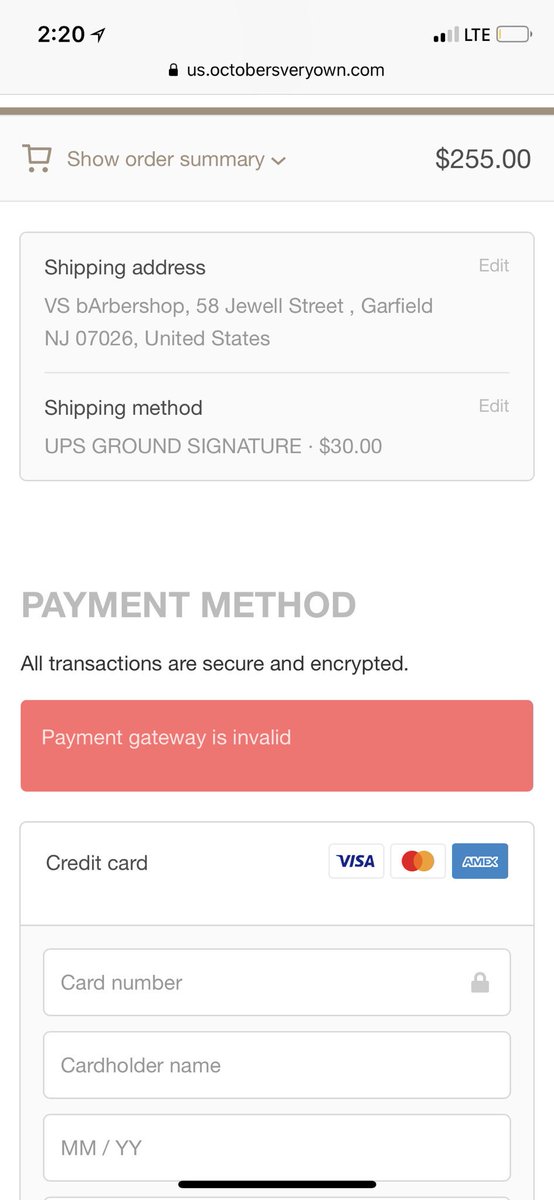Expand Show order summary
Viewport: 554px width, 1200px height.
tap(166, 159)
